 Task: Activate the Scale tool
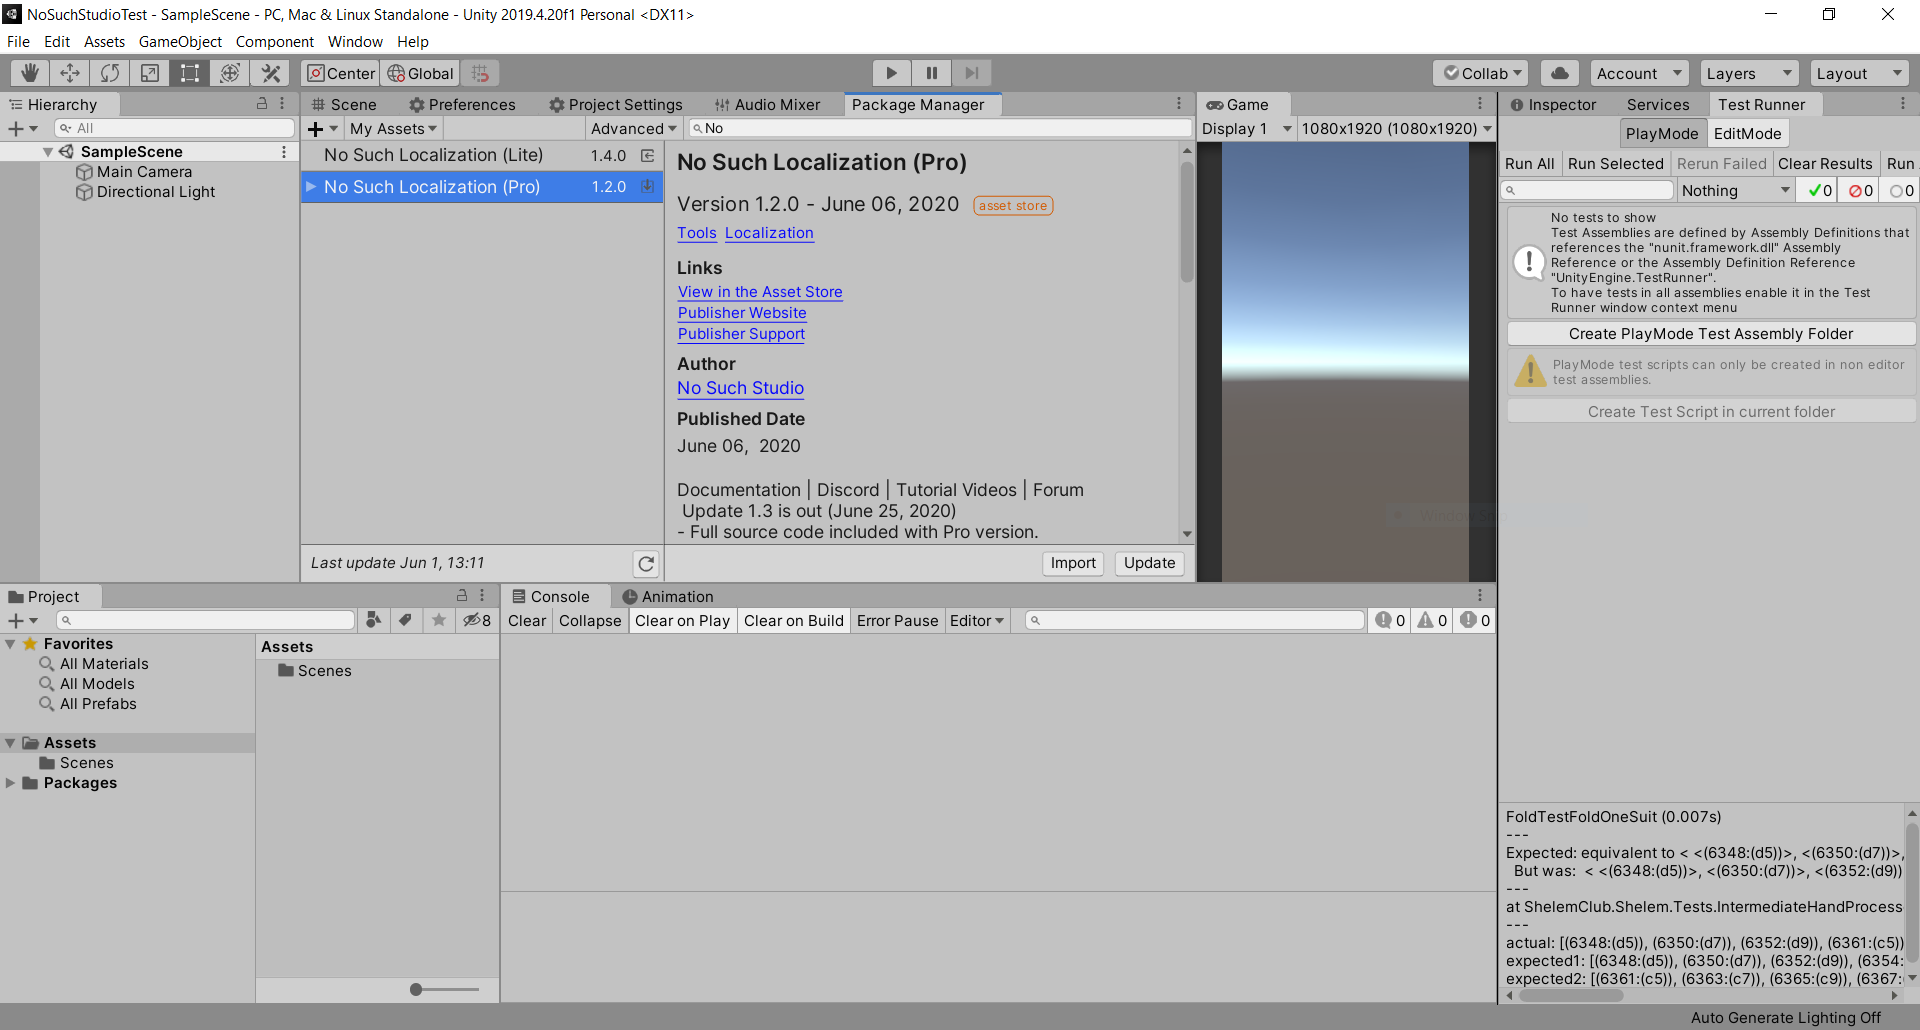[x=149, y=72]
